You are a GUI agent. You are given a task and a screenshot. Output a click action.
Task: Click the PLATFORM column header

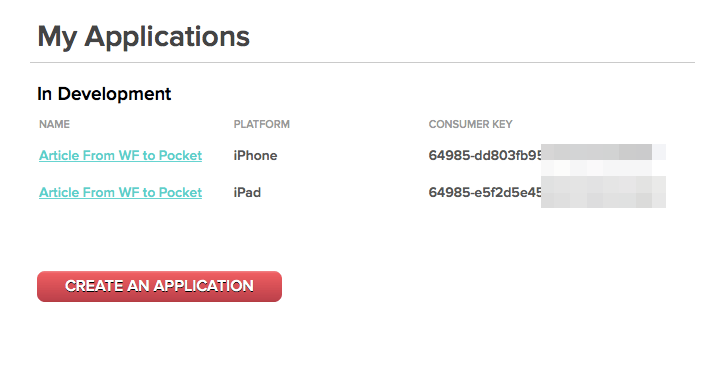[x=262, y=124]
